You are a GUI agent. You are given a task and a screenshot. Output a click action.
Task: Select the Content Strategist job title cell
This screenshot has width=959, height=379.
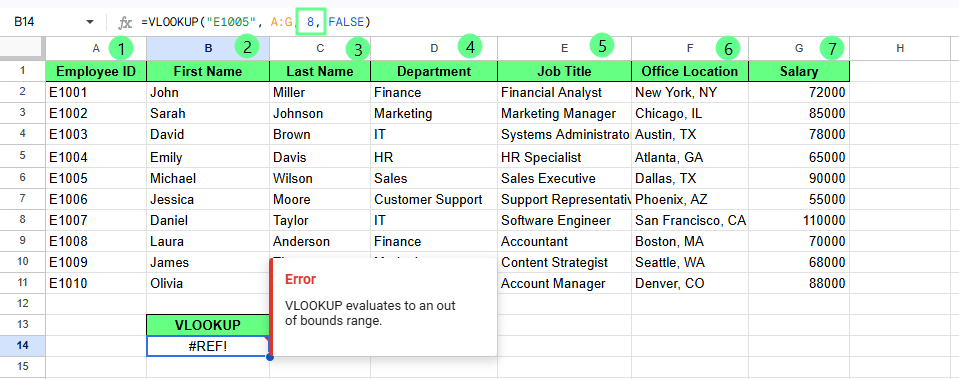point(565,262)
